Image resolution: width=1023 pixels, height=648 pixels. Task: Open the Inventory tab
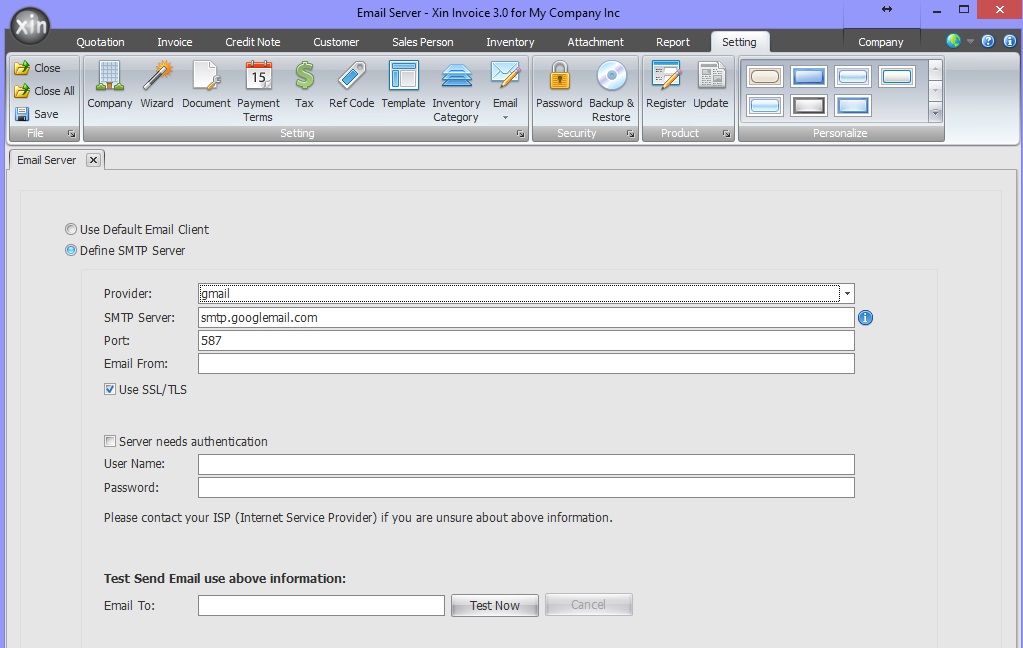pyautogui.click(x=510, y=42)
